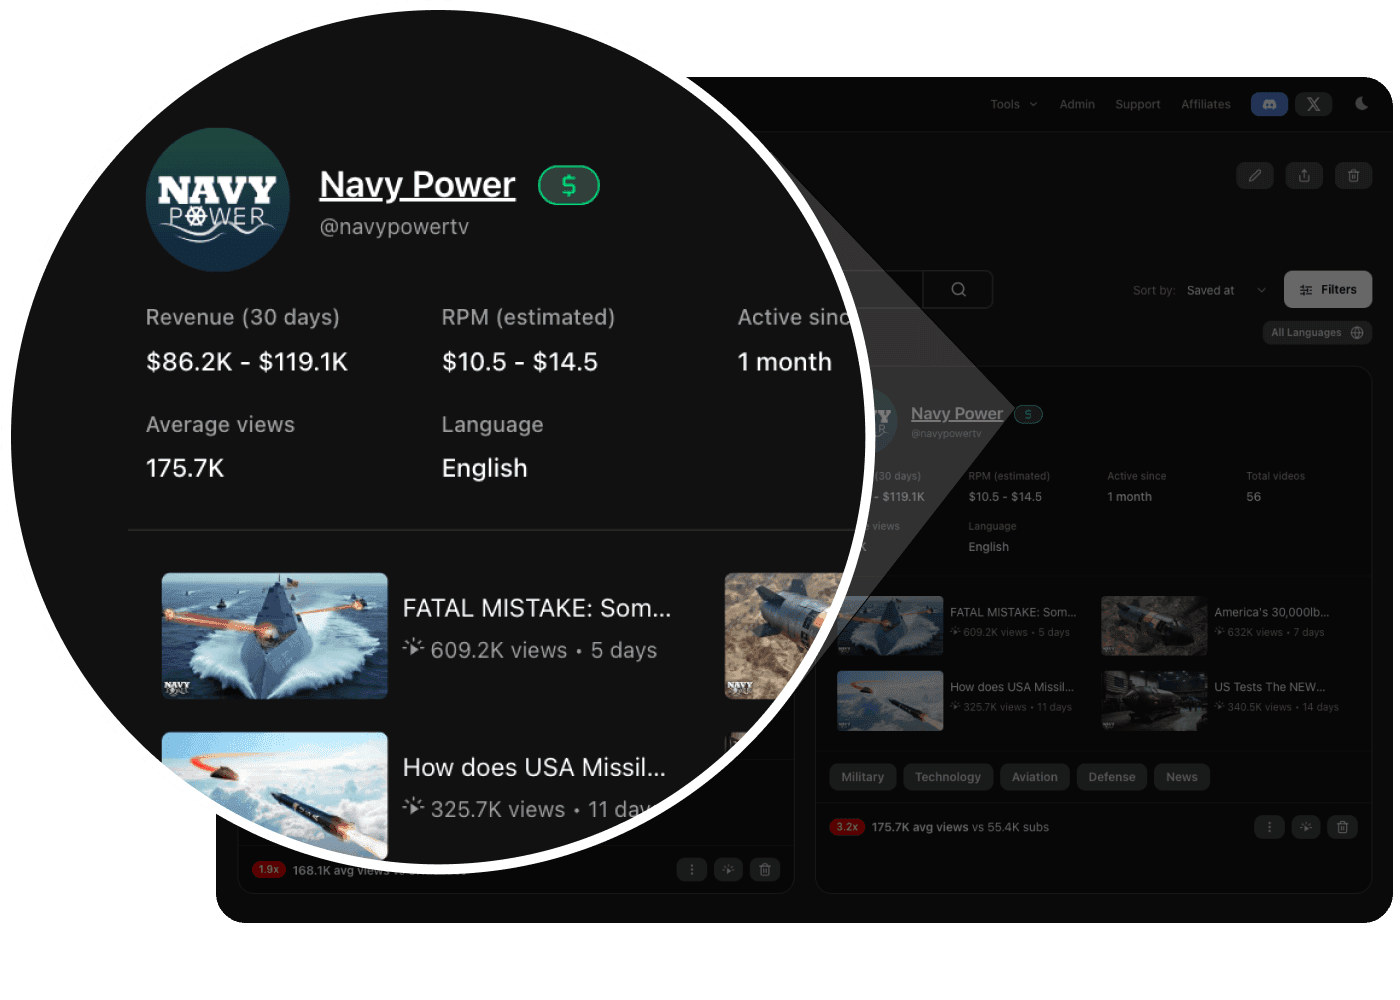This screenshot has height=1000, width=1400.
Task: Click the share/export icon beside the edit pencil
Action: click(1304, 175)
